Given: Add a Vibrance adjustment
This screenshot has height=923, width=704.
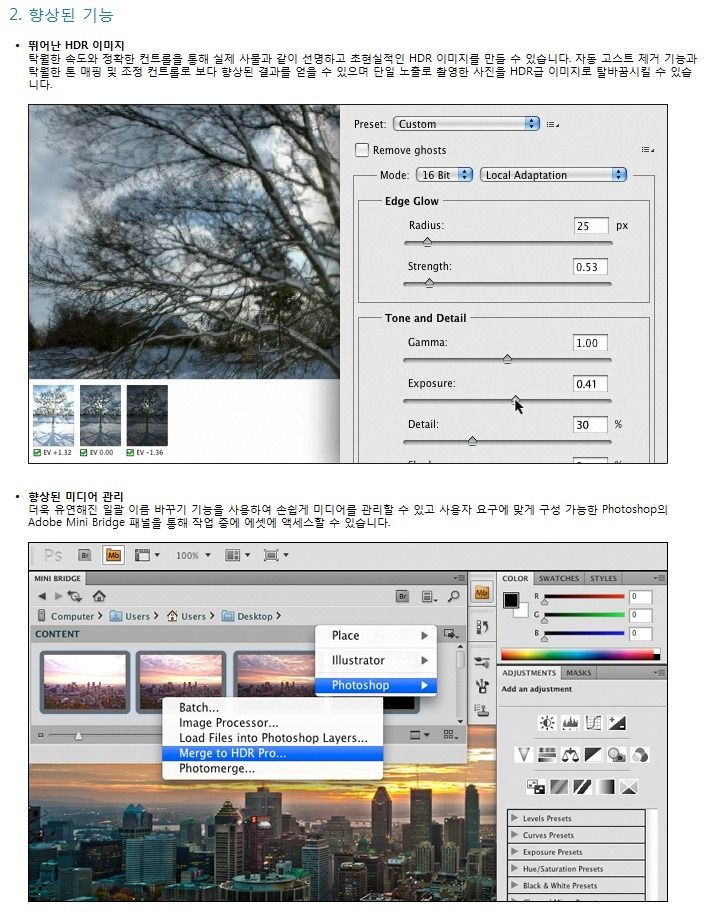Looking at the screenshot, I should point(523,755).
